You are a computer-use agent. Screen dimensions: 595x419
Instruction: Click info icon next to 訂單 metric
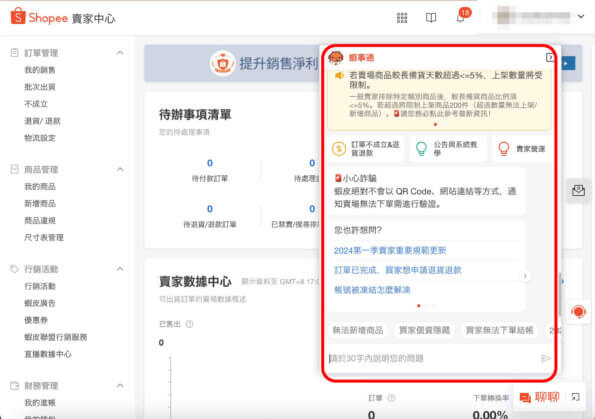click(391, 397)
